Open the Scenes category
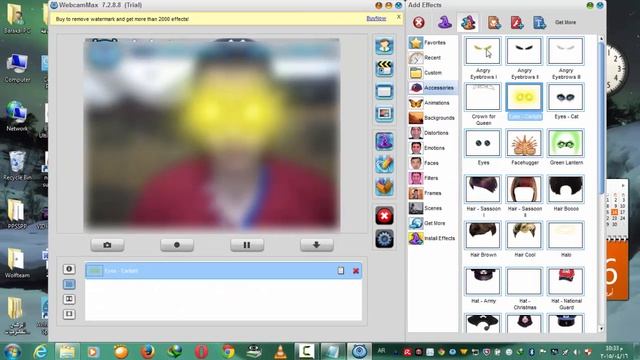Screen dimensions: 640x360 coord(433,208)
